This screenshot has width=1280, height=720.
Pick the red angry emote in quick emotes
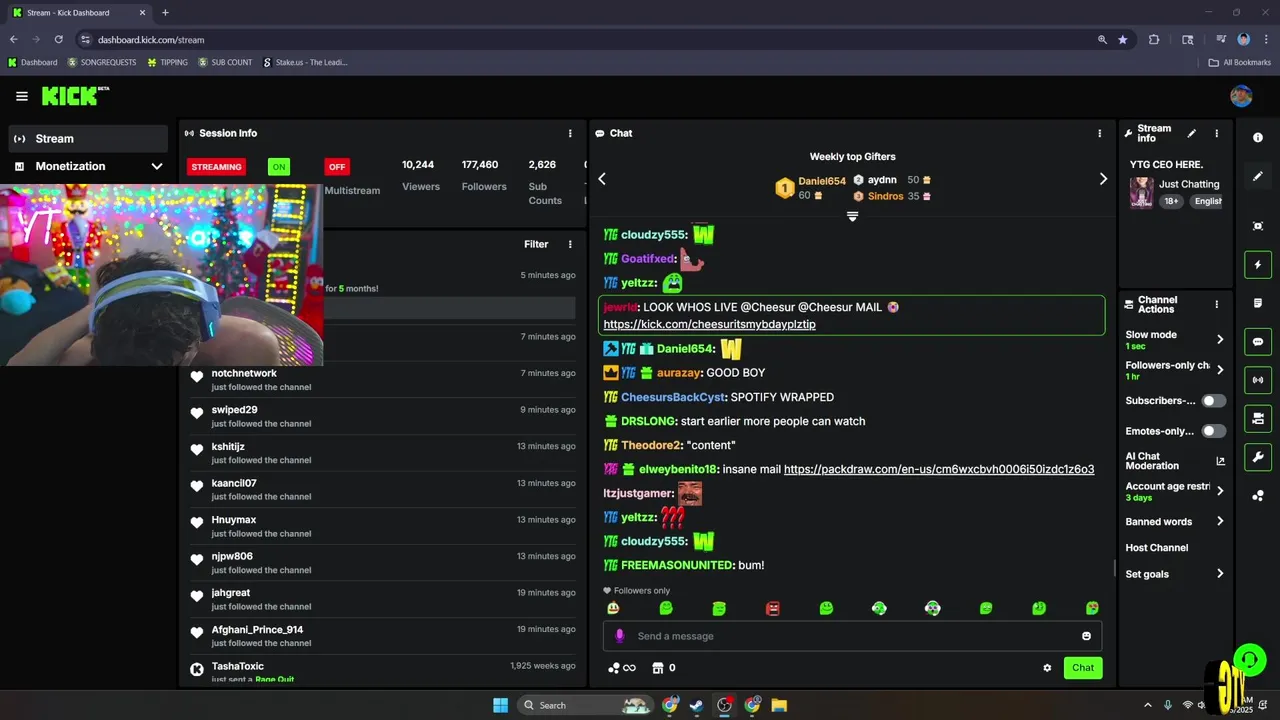point(773,608)
